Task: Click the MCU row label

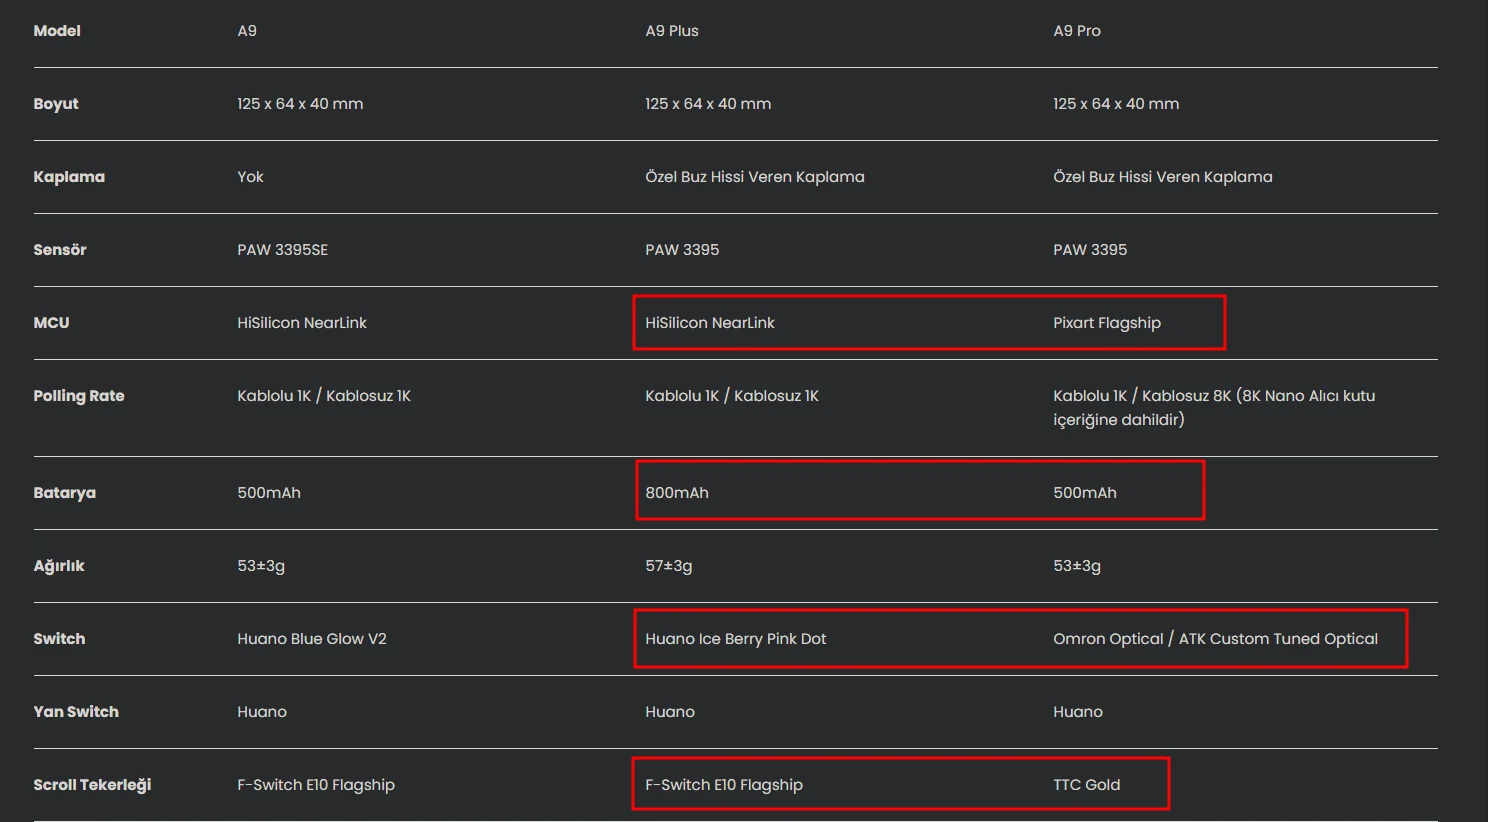Action: [51, 323]
